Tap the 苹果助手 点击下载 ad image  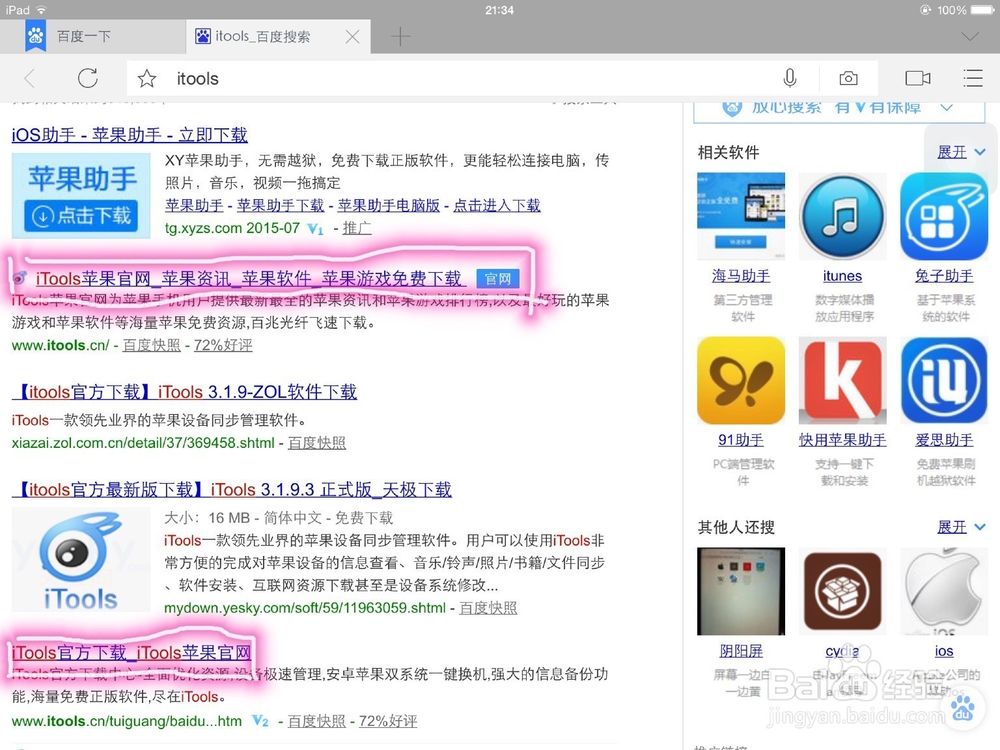[x=81, y=196]
